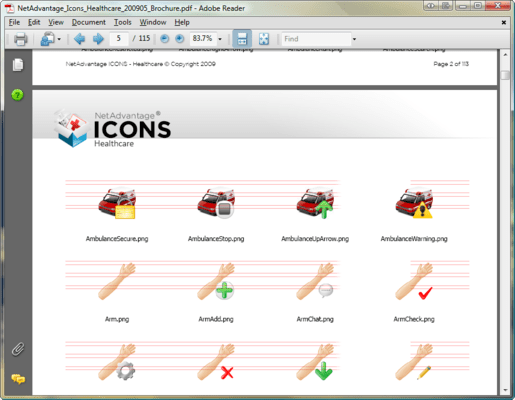Click the AmbulanceSecure lock icon image
Screen dimensions: 515x400
(117, 203)
